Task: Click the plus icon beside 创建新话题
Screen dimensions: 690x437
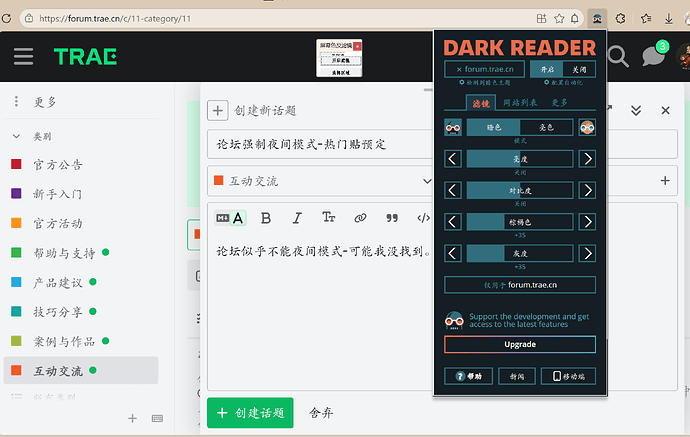Action: 218,110
